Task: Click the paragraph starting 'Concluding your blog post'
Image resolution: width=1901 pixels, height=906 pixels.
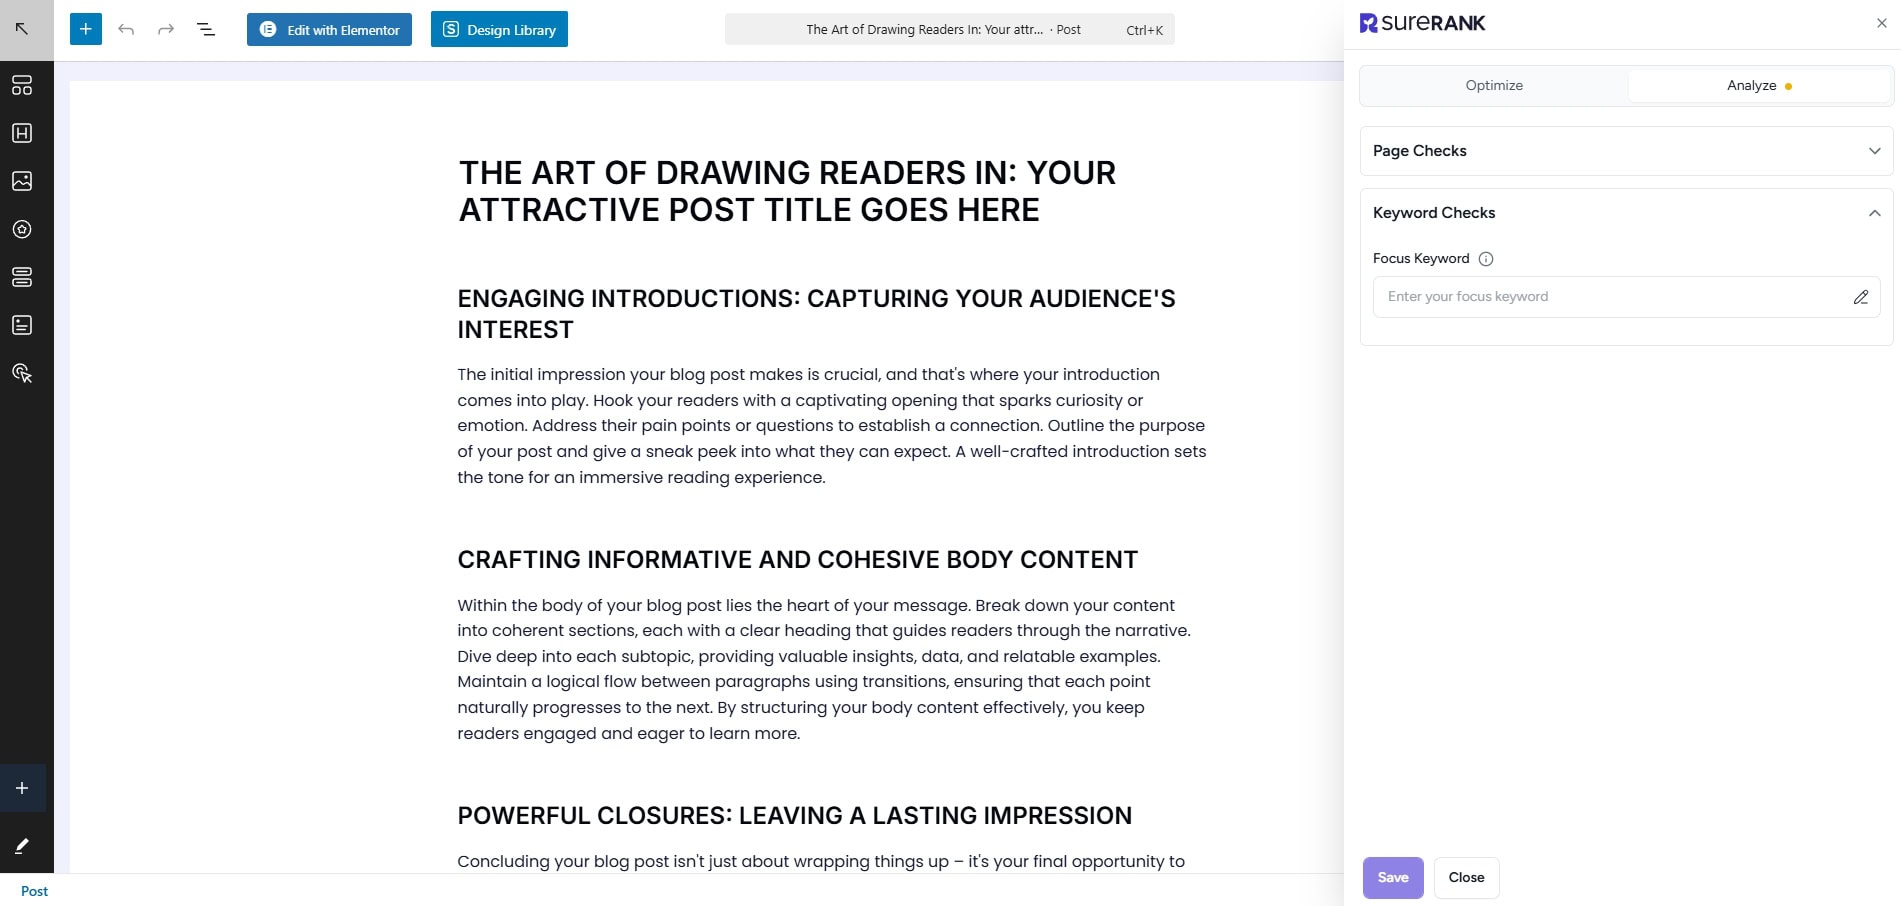Action: tap(821, 862)
